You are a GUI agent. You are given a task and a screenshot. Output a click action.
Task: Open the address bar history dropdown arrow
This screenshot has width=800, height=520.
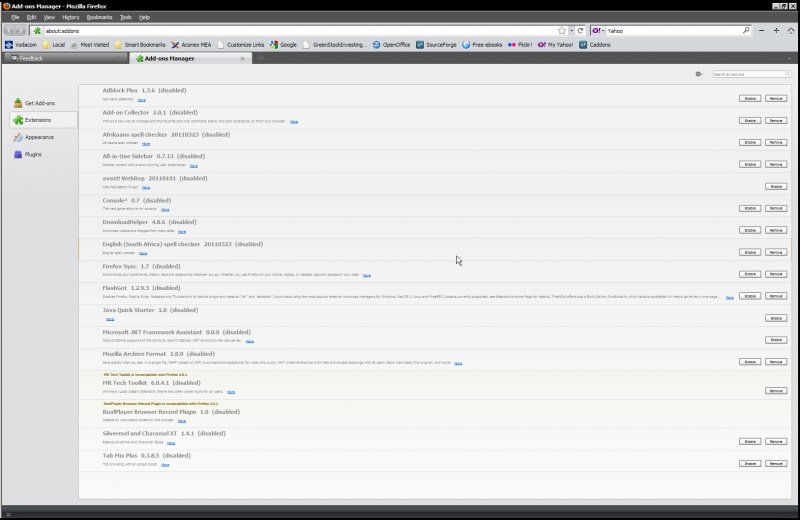point(571,31)
